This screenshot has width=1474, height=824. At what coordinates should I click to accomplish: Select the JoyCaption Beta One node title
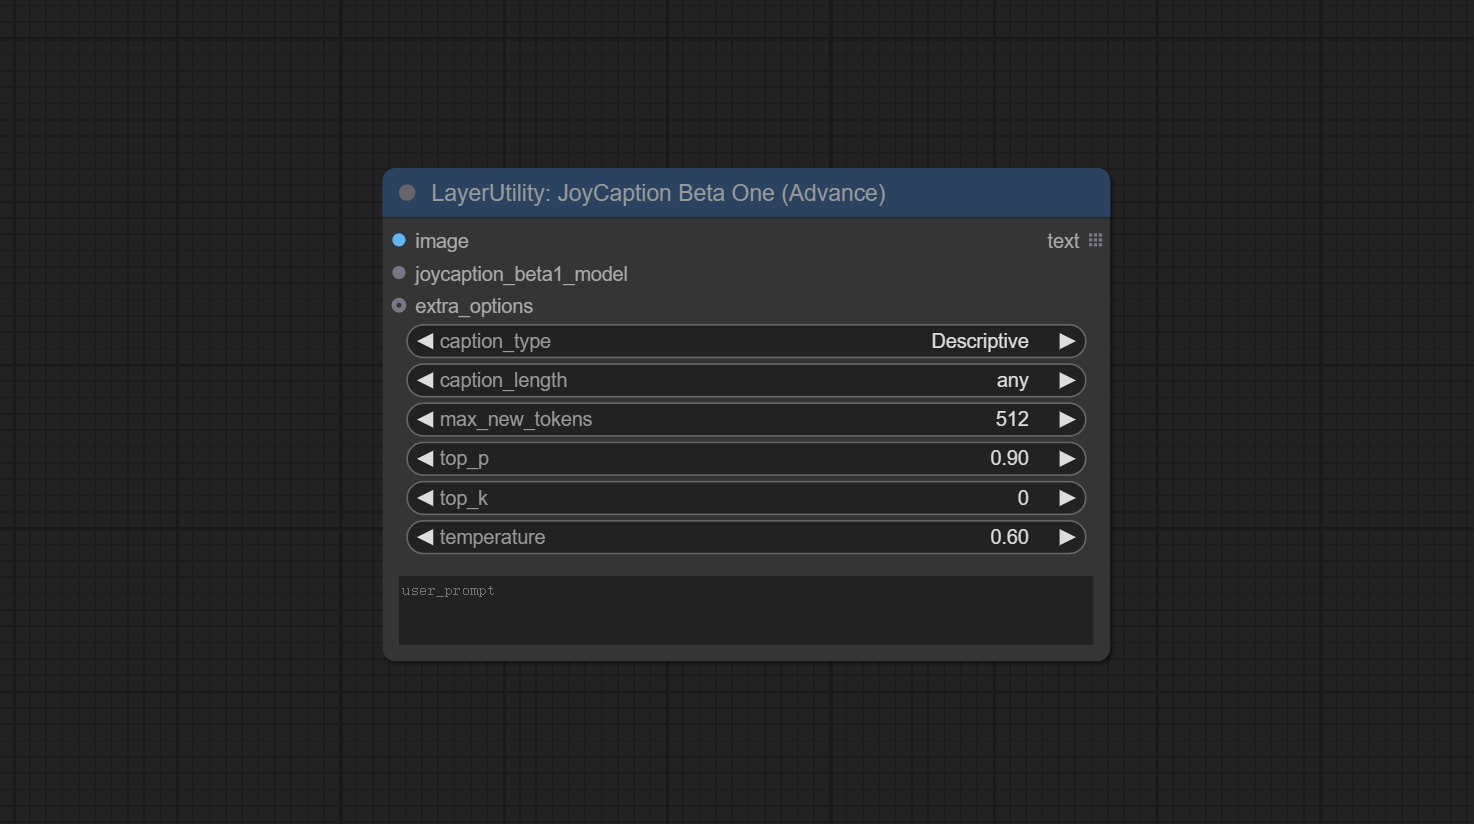pyautogui.click(x=658, y=193)
